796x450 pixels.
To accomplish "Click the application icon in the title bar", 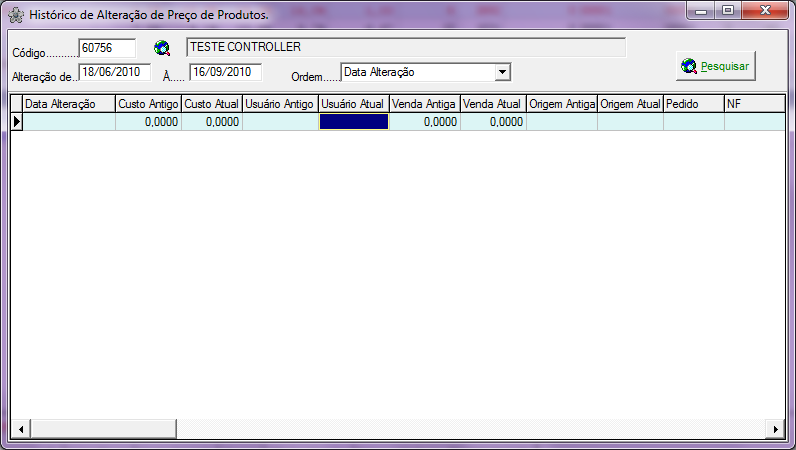I will coord(16,15).
